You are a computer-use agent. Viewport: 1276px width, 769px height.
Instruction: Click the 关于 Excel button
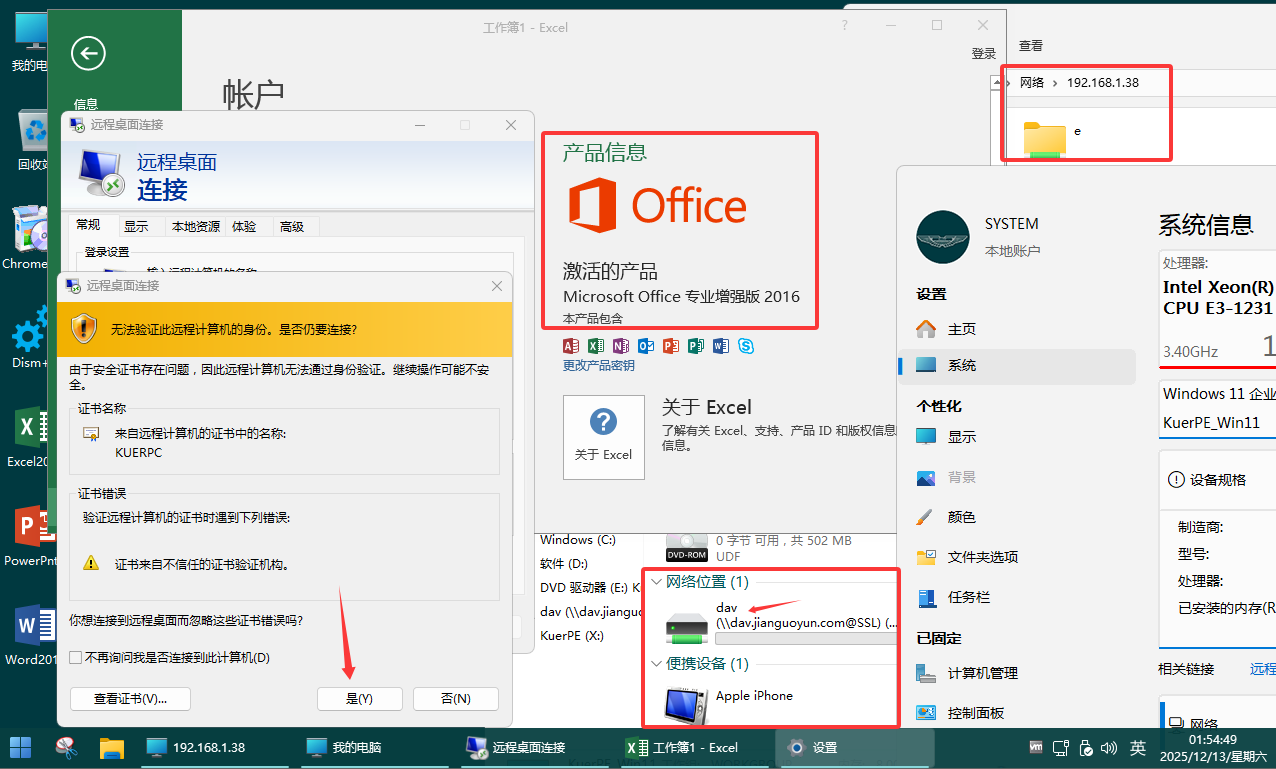tap(603, 437)
